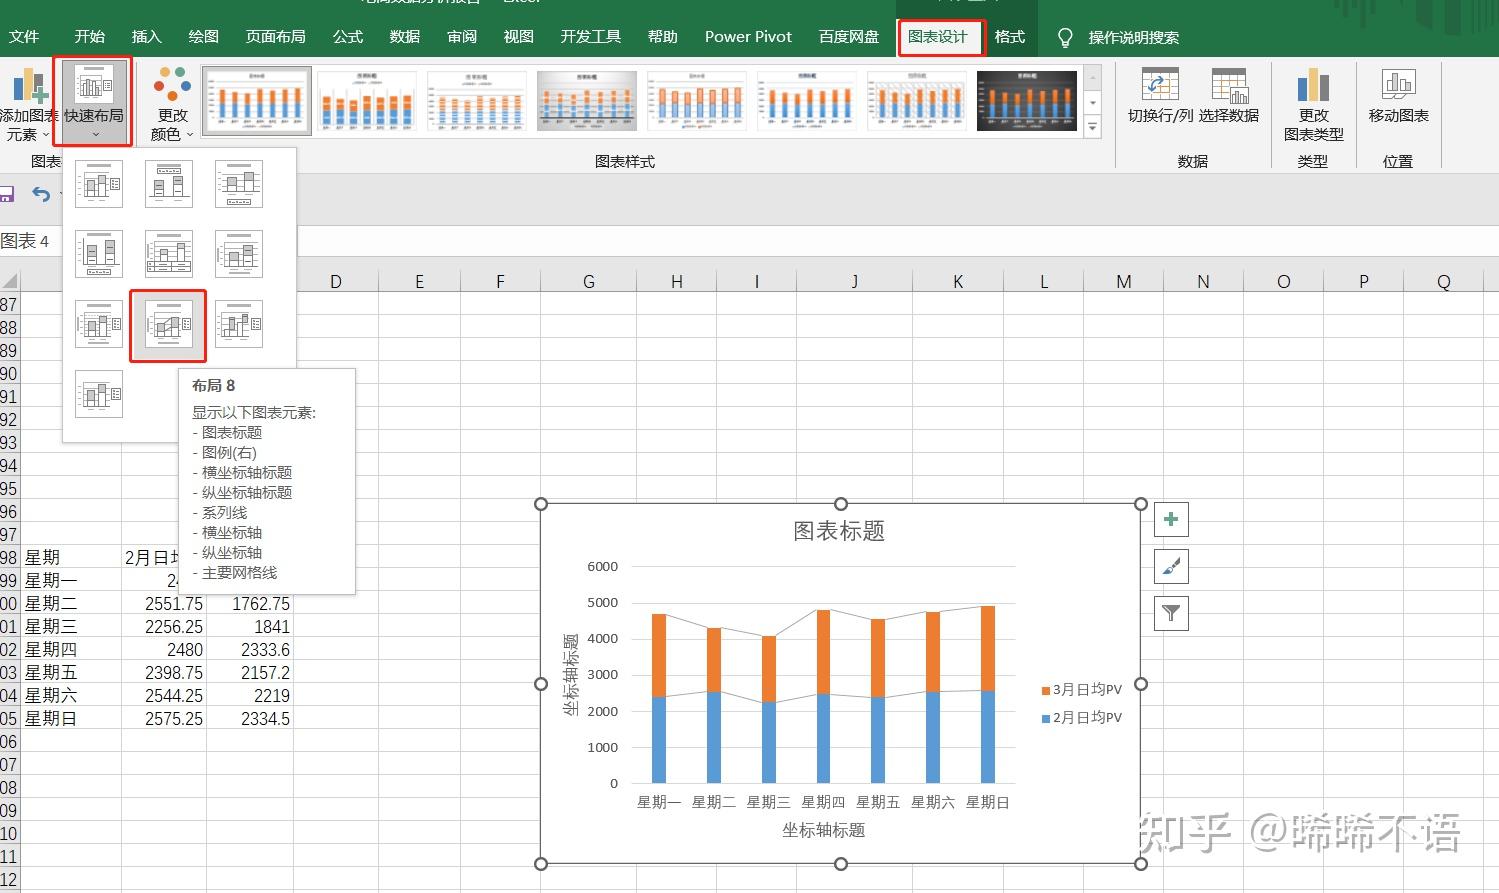Open the Power Pivot tab
Screen dimensions: 1499x893
(748, 37)
